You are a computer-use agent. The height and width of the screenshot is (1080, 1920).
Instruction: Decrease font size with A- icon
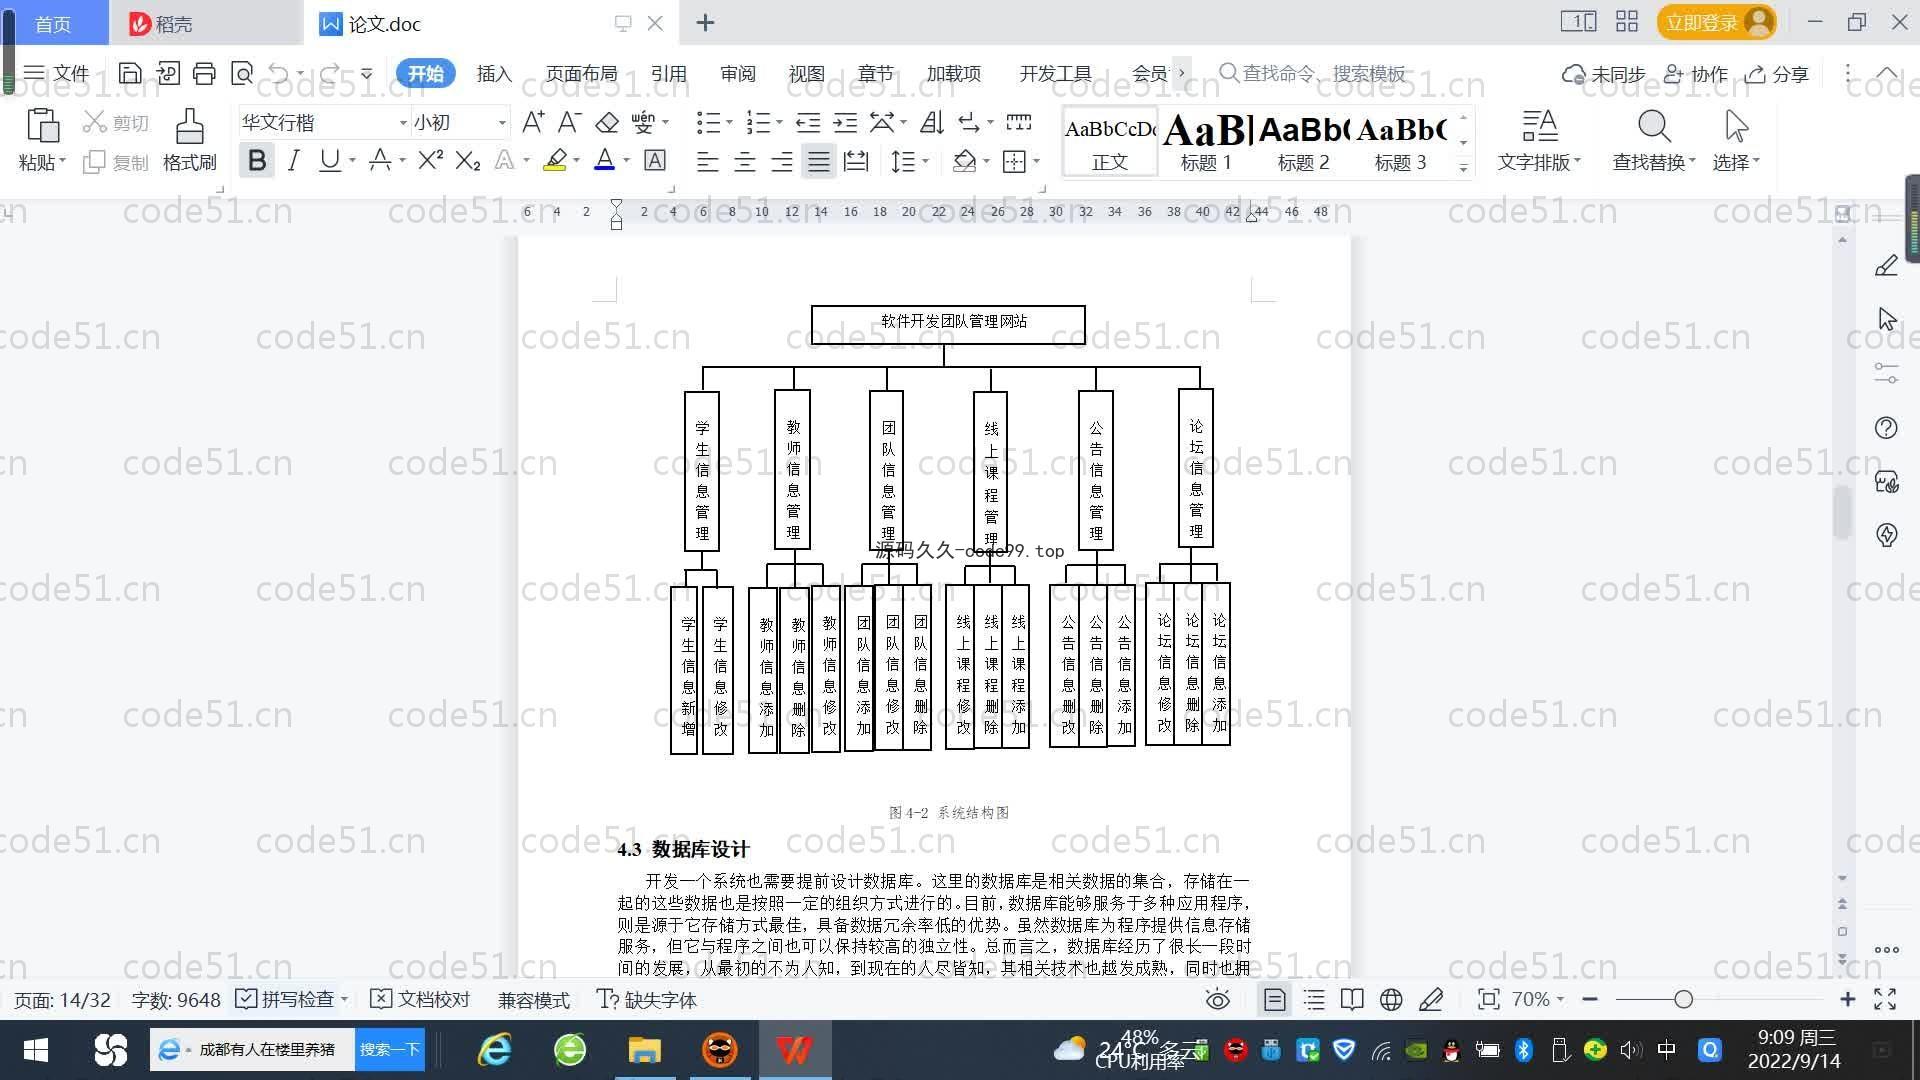pyautogui.click(x=569, y=122)
